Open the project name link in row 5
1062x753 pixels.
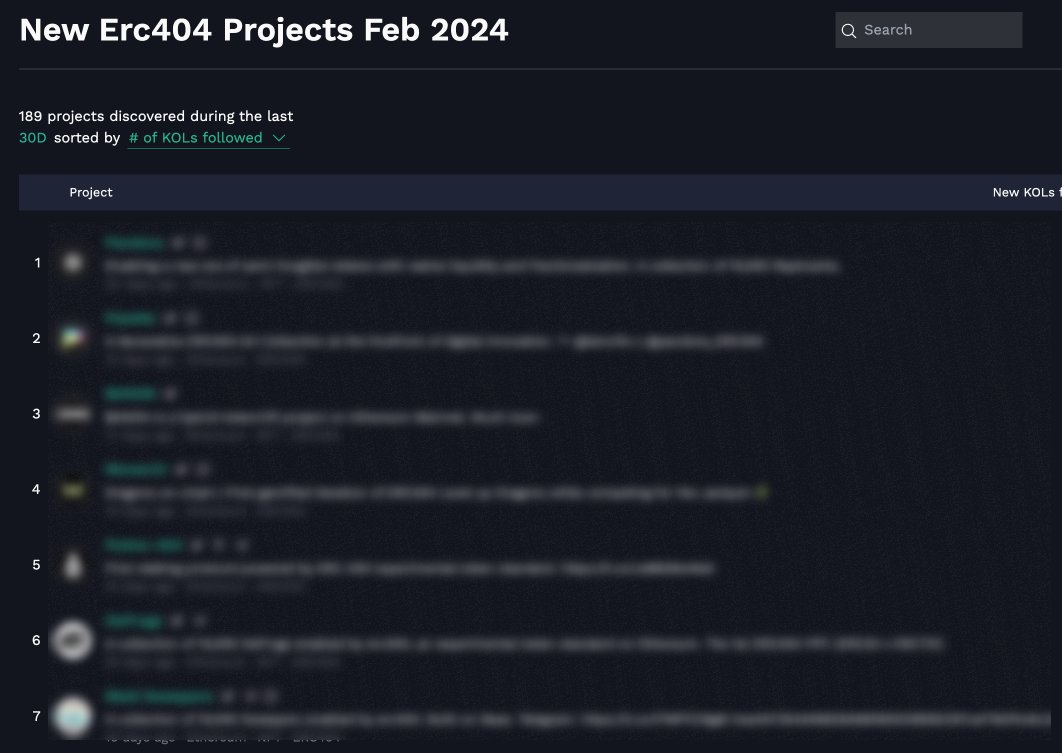click(x=144, y=545)
